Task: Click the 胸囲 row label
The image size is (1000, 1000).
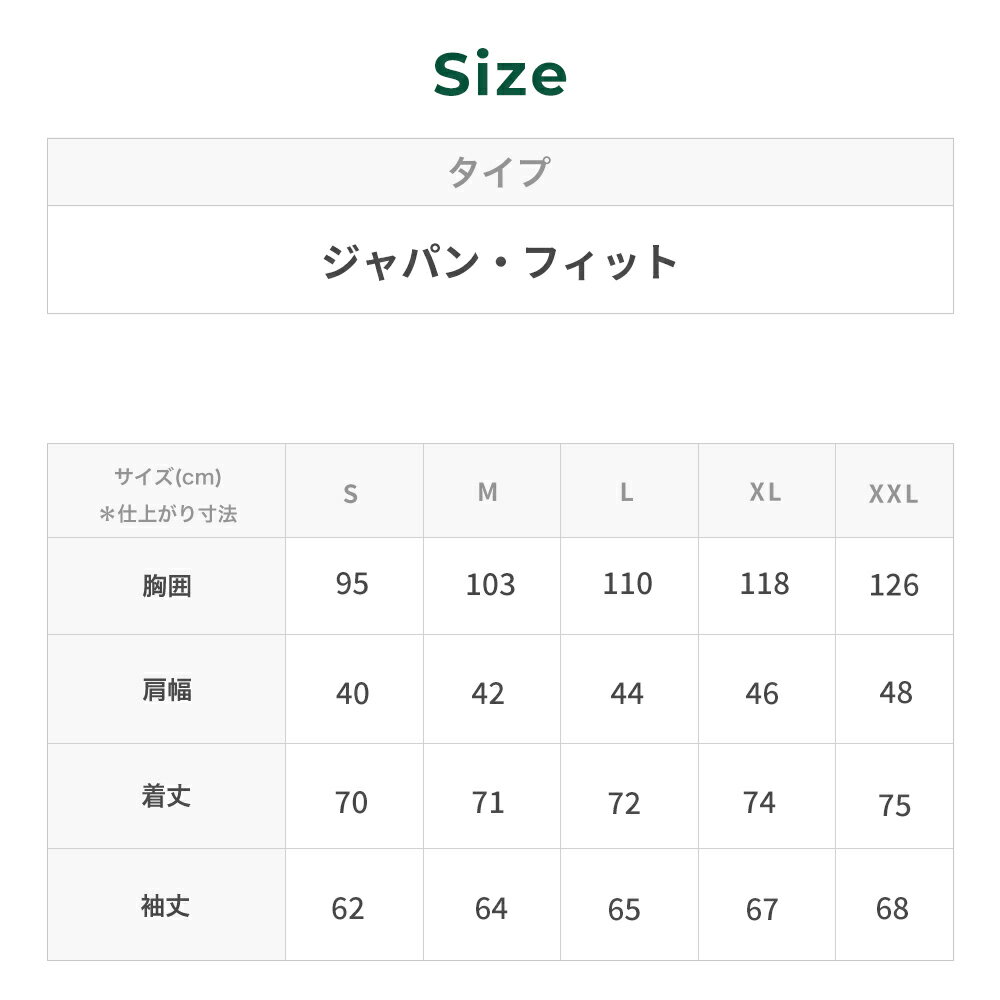Action: (x=166, y=586)
